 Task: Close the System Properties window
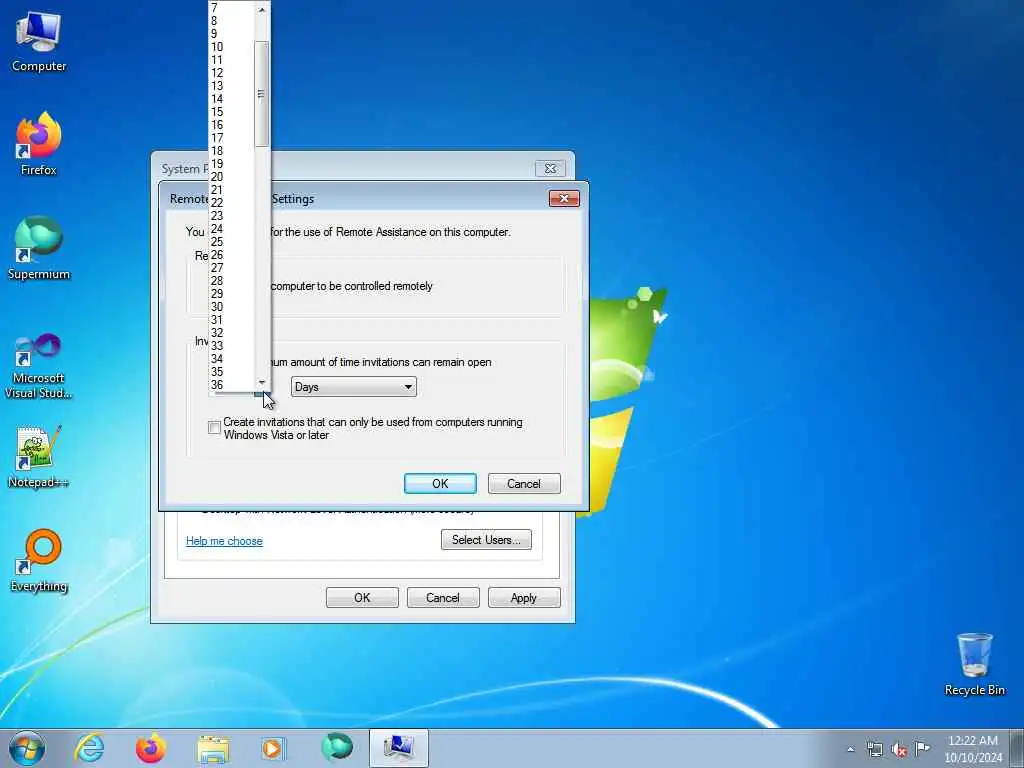551,168
